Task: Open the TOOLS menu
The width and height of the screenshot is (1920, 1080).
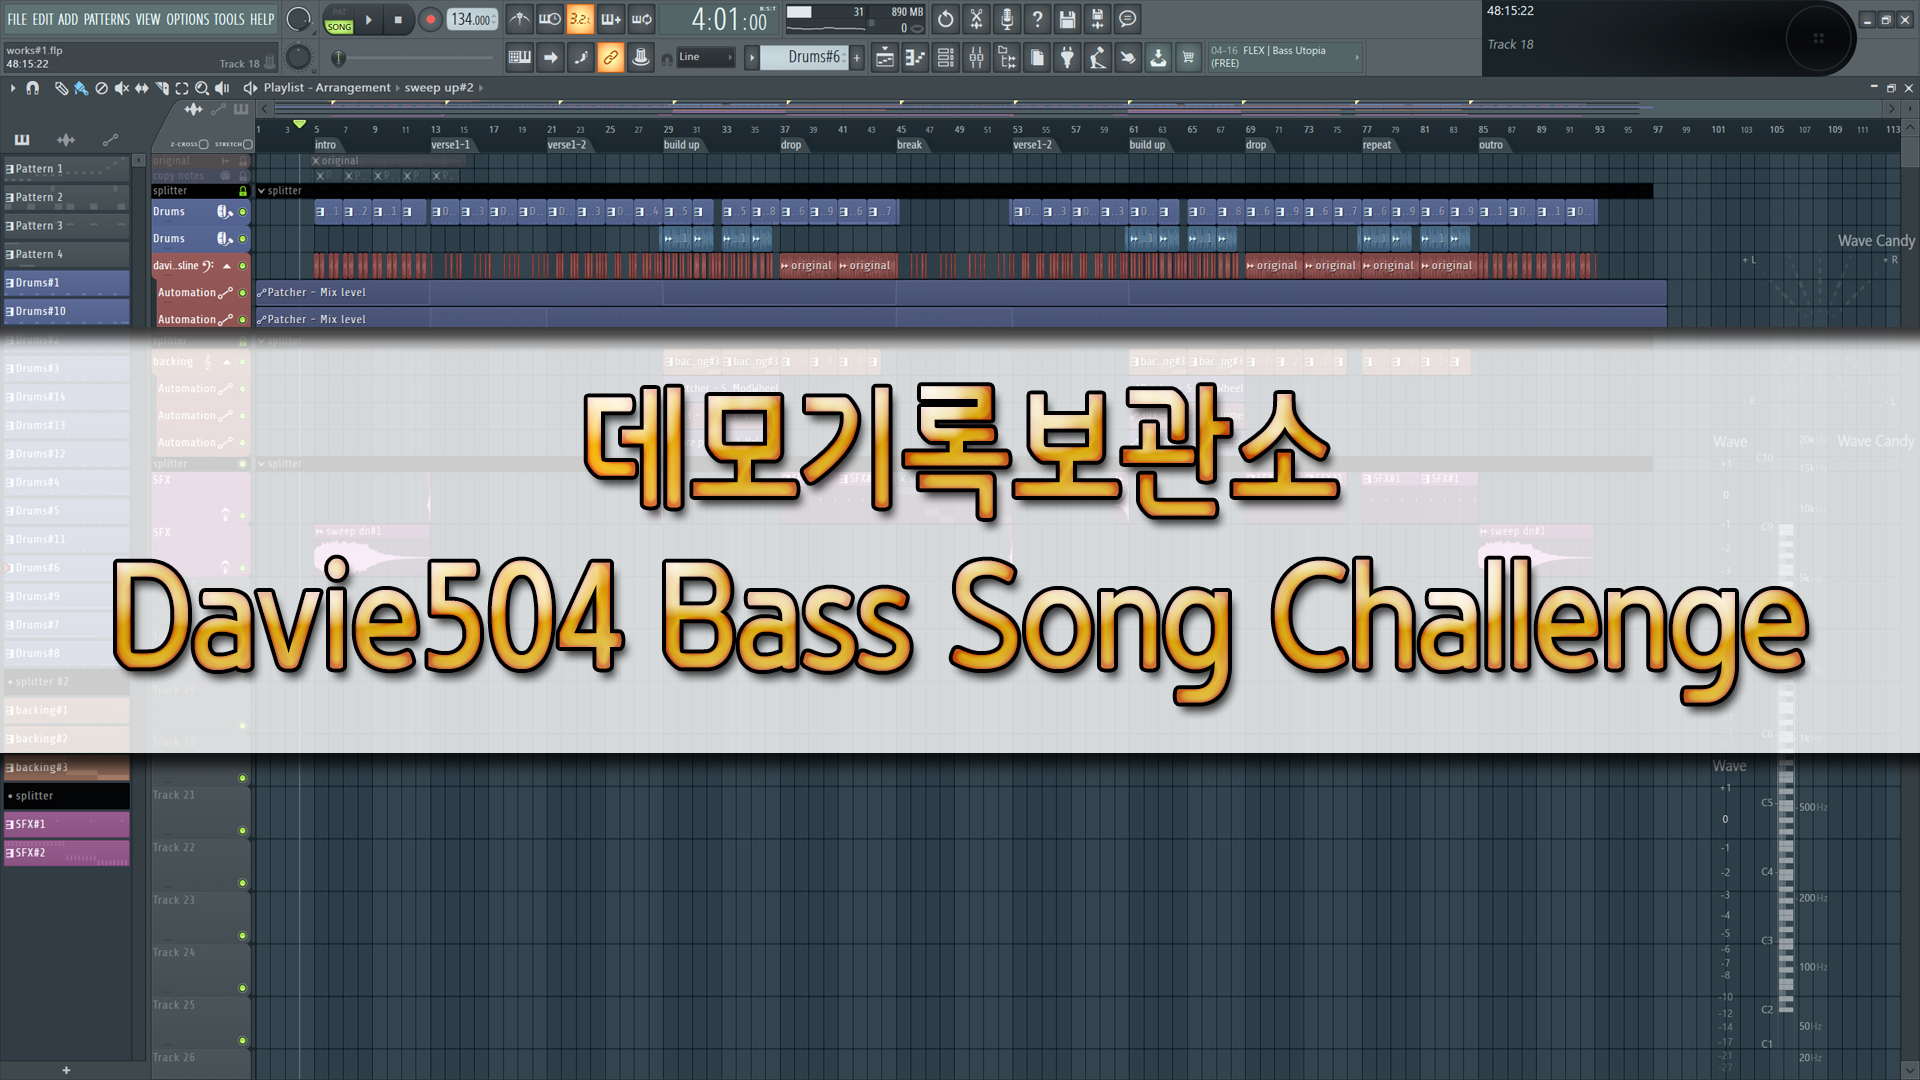Action: tap(228, 19)
